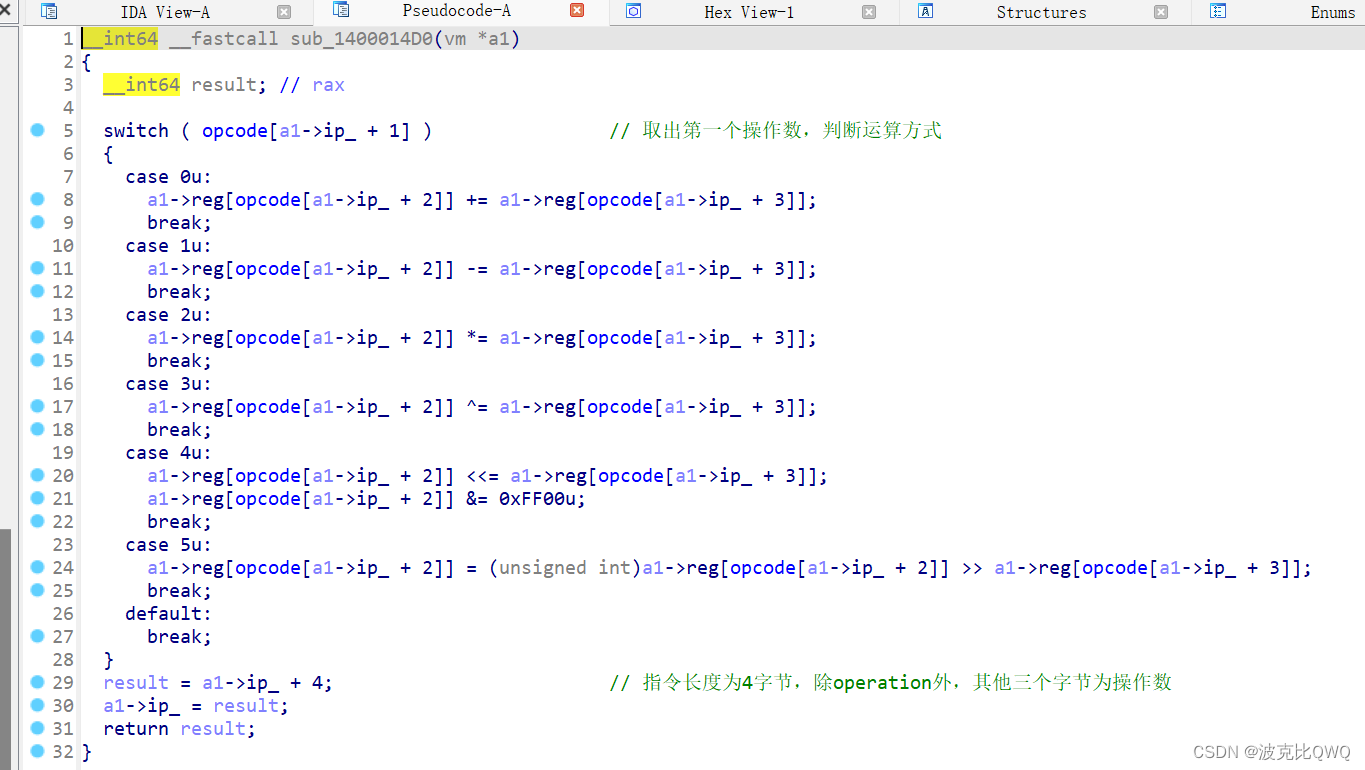The image size is (1365, 770).
Task: Close the Structures tab
Action: coord(1161,12)
